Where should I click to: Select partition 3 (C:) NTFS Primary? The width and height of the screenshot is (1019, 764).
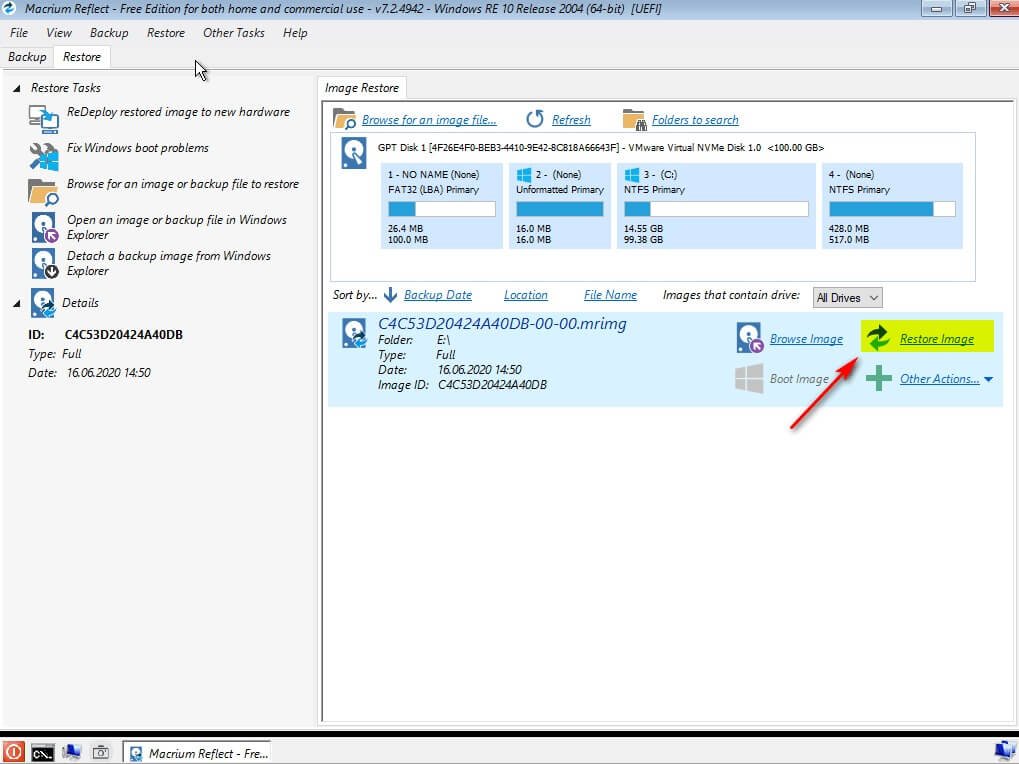[x=716, y=206]
